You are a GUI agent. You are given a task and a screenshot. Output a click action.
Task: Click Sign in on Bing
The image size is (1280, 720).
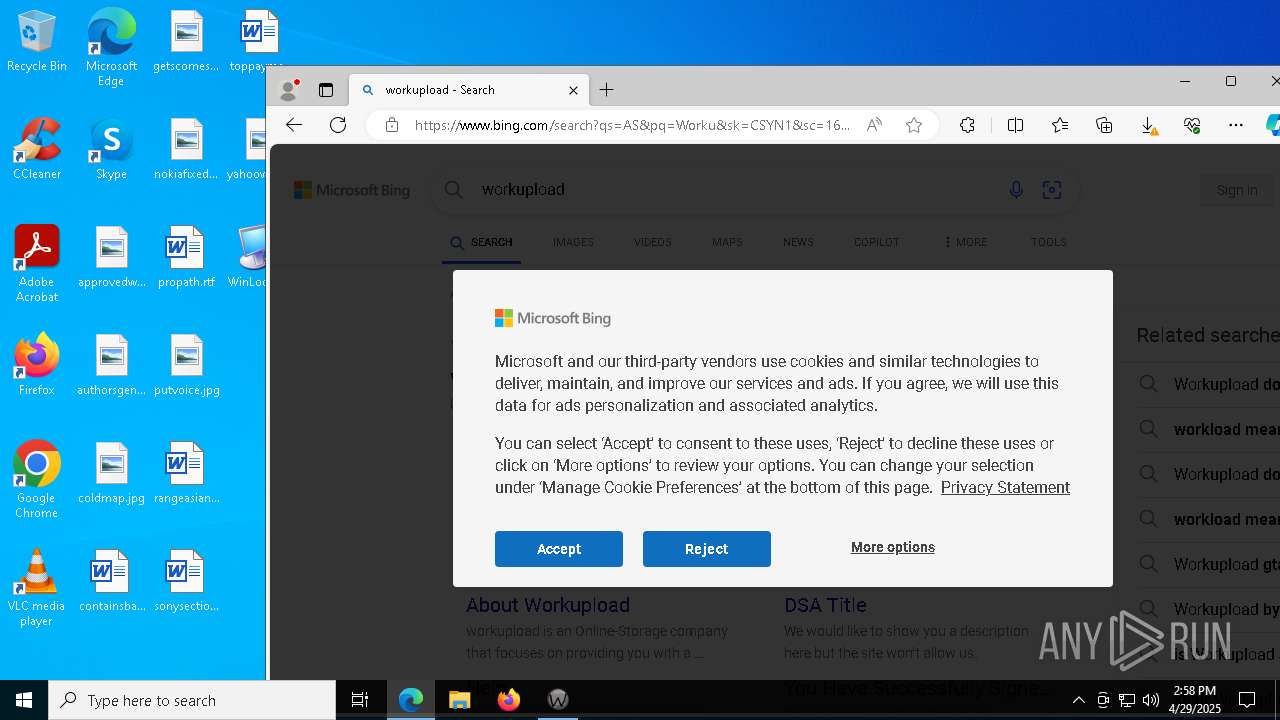pos(1237,190)
